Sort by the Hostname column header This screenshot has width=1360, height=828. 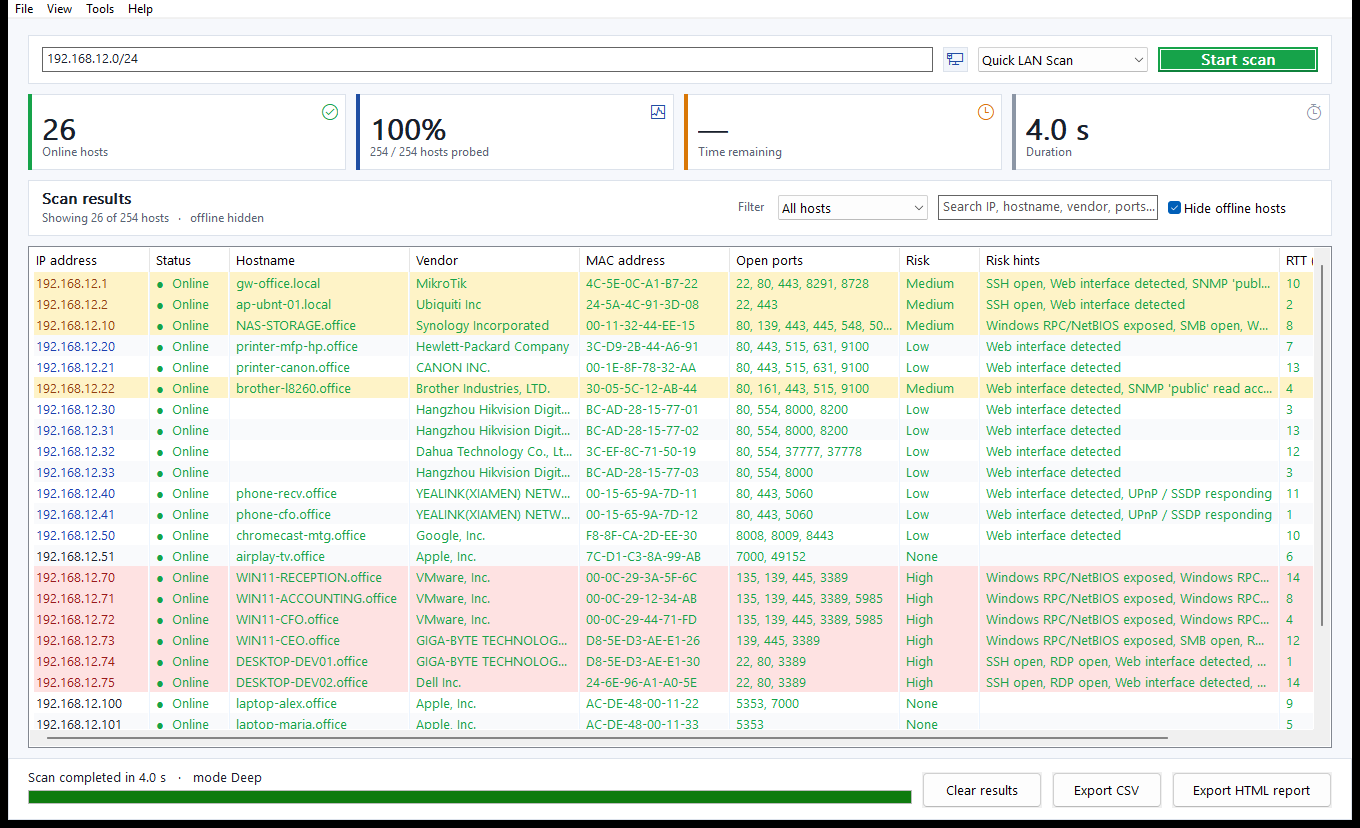pyautogui.click(x=319, y=260)
